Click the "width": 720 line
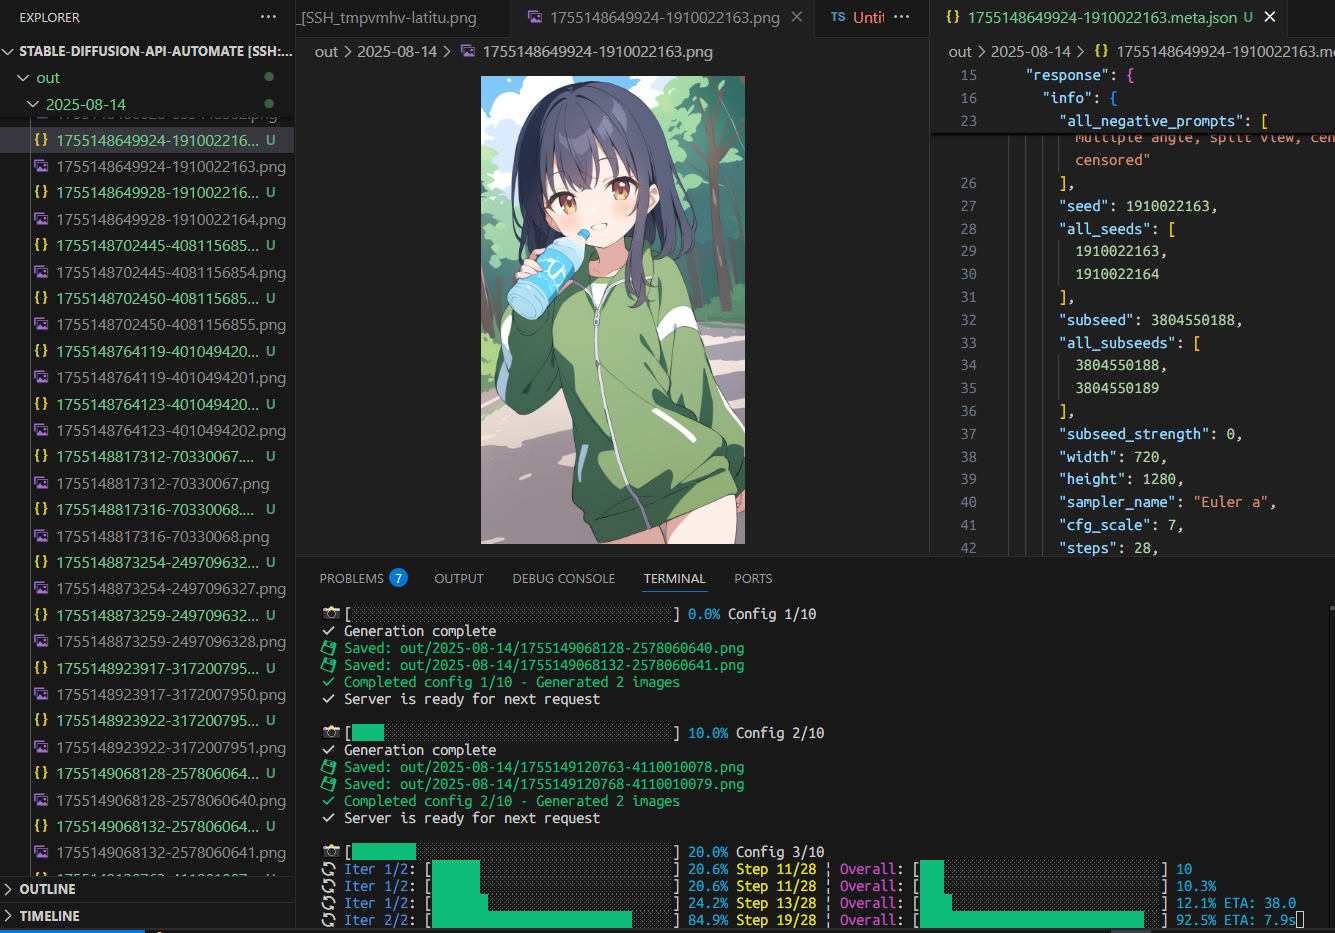Screen dimensions: 1335x933 click(1113, 457)
